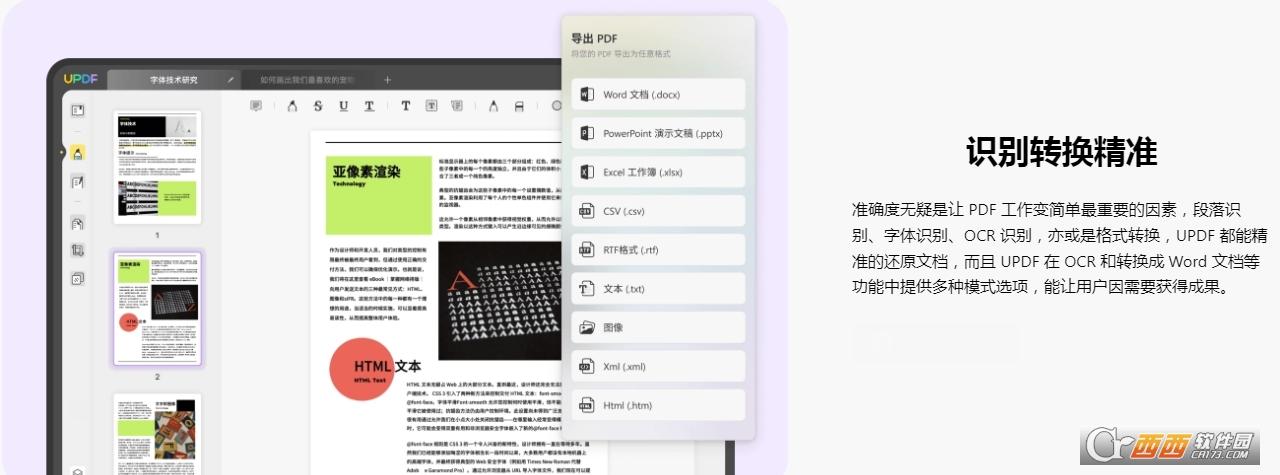
Task: Select the Crop Pages sidebar icon
Action: pyautogui.click(x=78, y=251)
